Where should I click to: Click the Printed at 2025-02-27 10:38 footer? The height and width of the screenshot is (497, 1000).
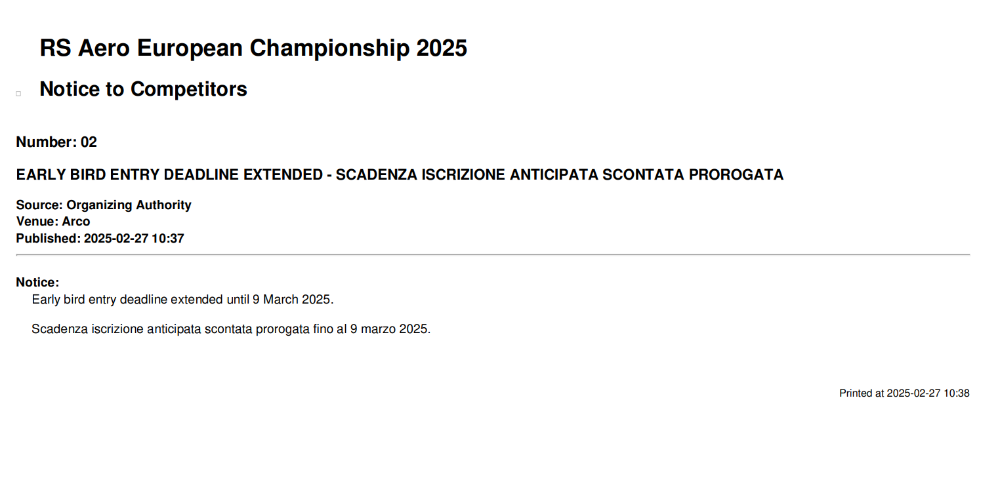coord(904,393)
